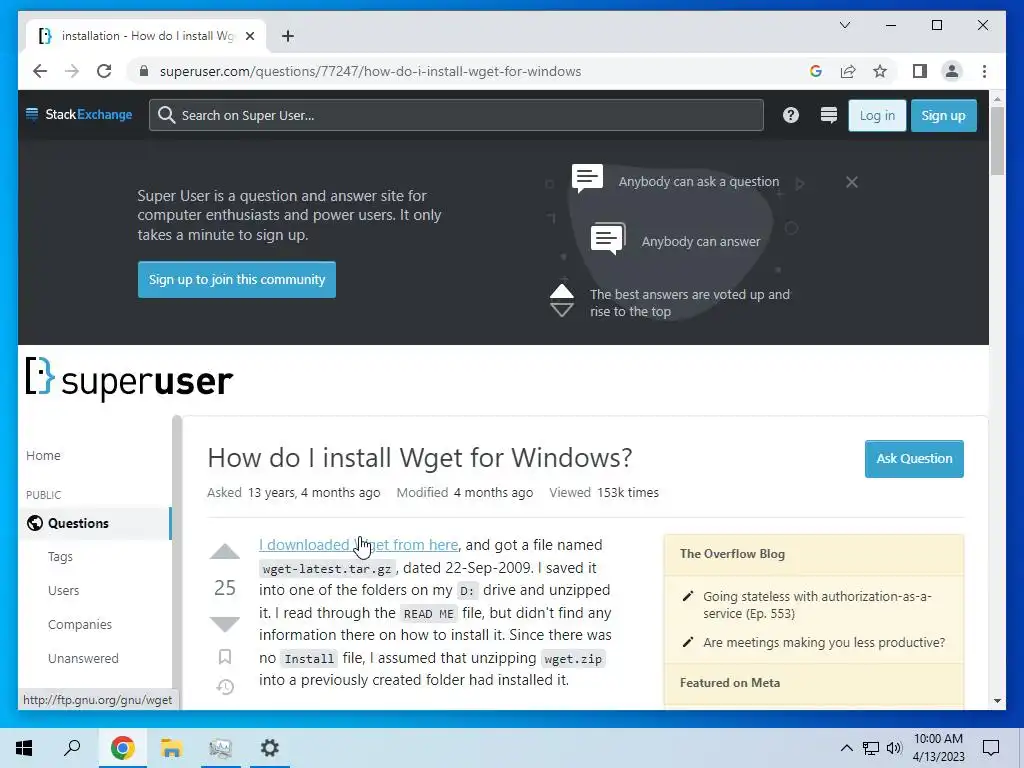Open the Windows Start menu

[x=24, y=748]
